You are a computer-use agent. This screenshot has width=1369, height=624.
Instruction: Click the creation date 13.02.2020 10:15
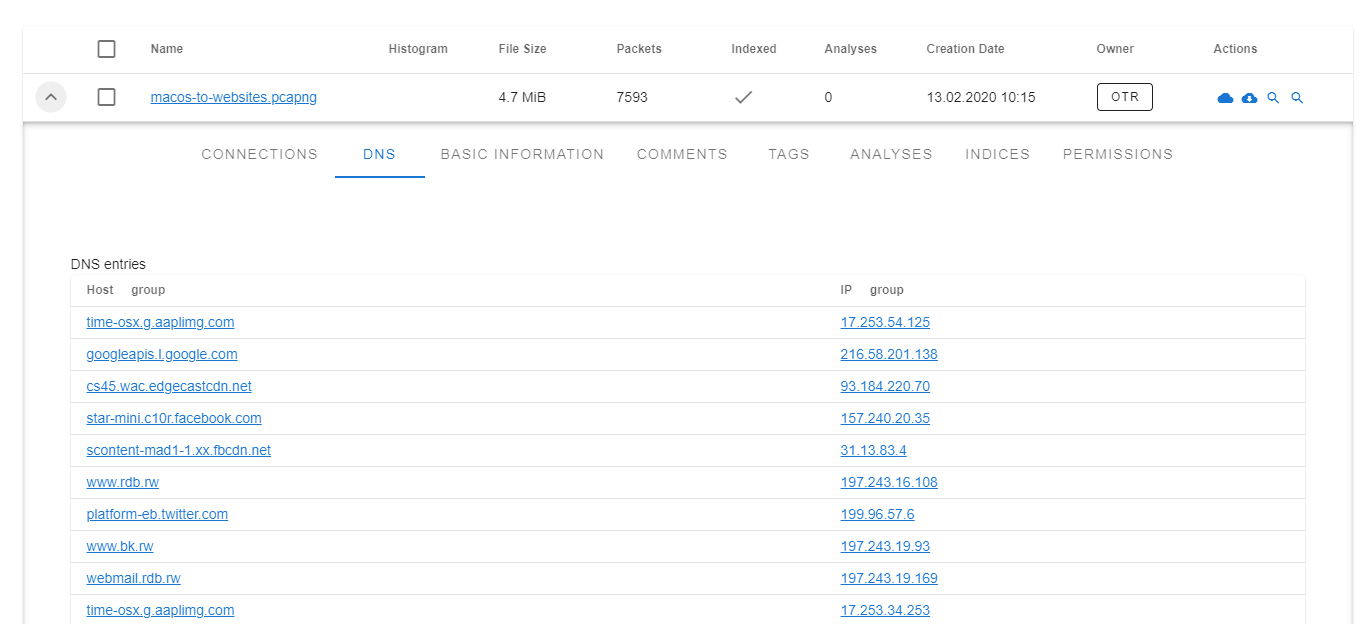[x=981, y=98]
